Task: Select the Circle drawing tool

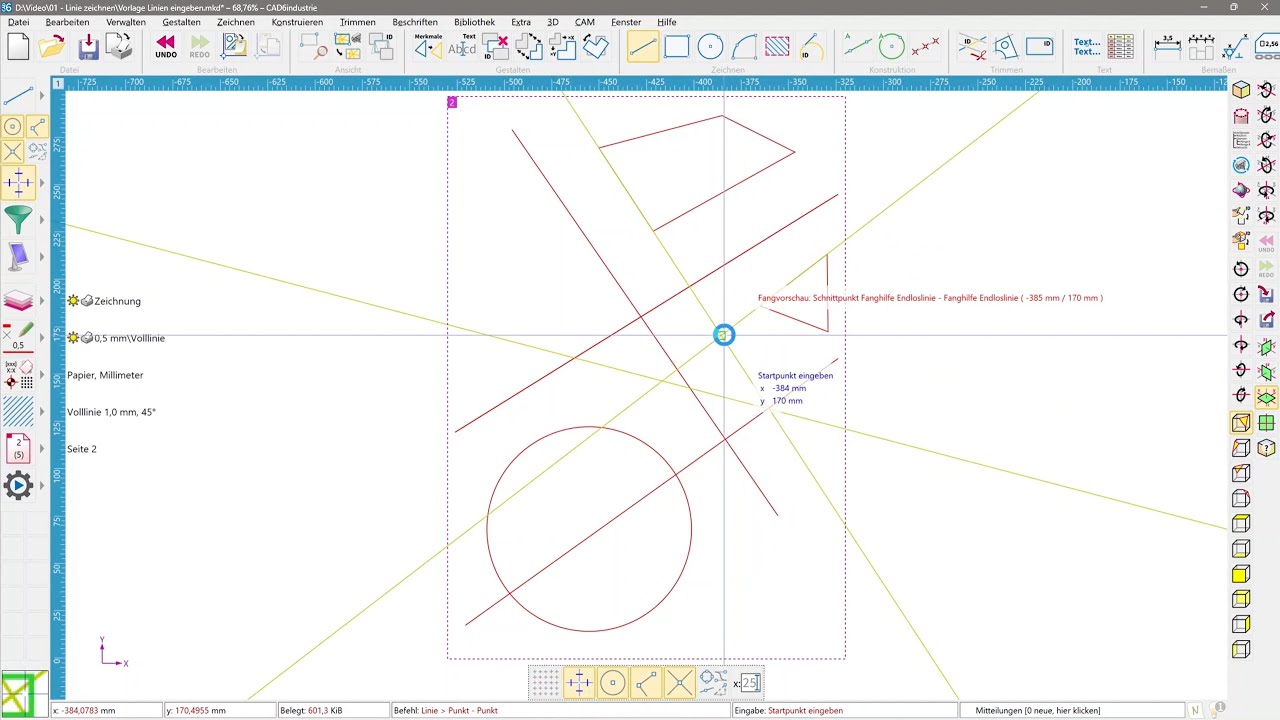Action: [x=710, y=46]
